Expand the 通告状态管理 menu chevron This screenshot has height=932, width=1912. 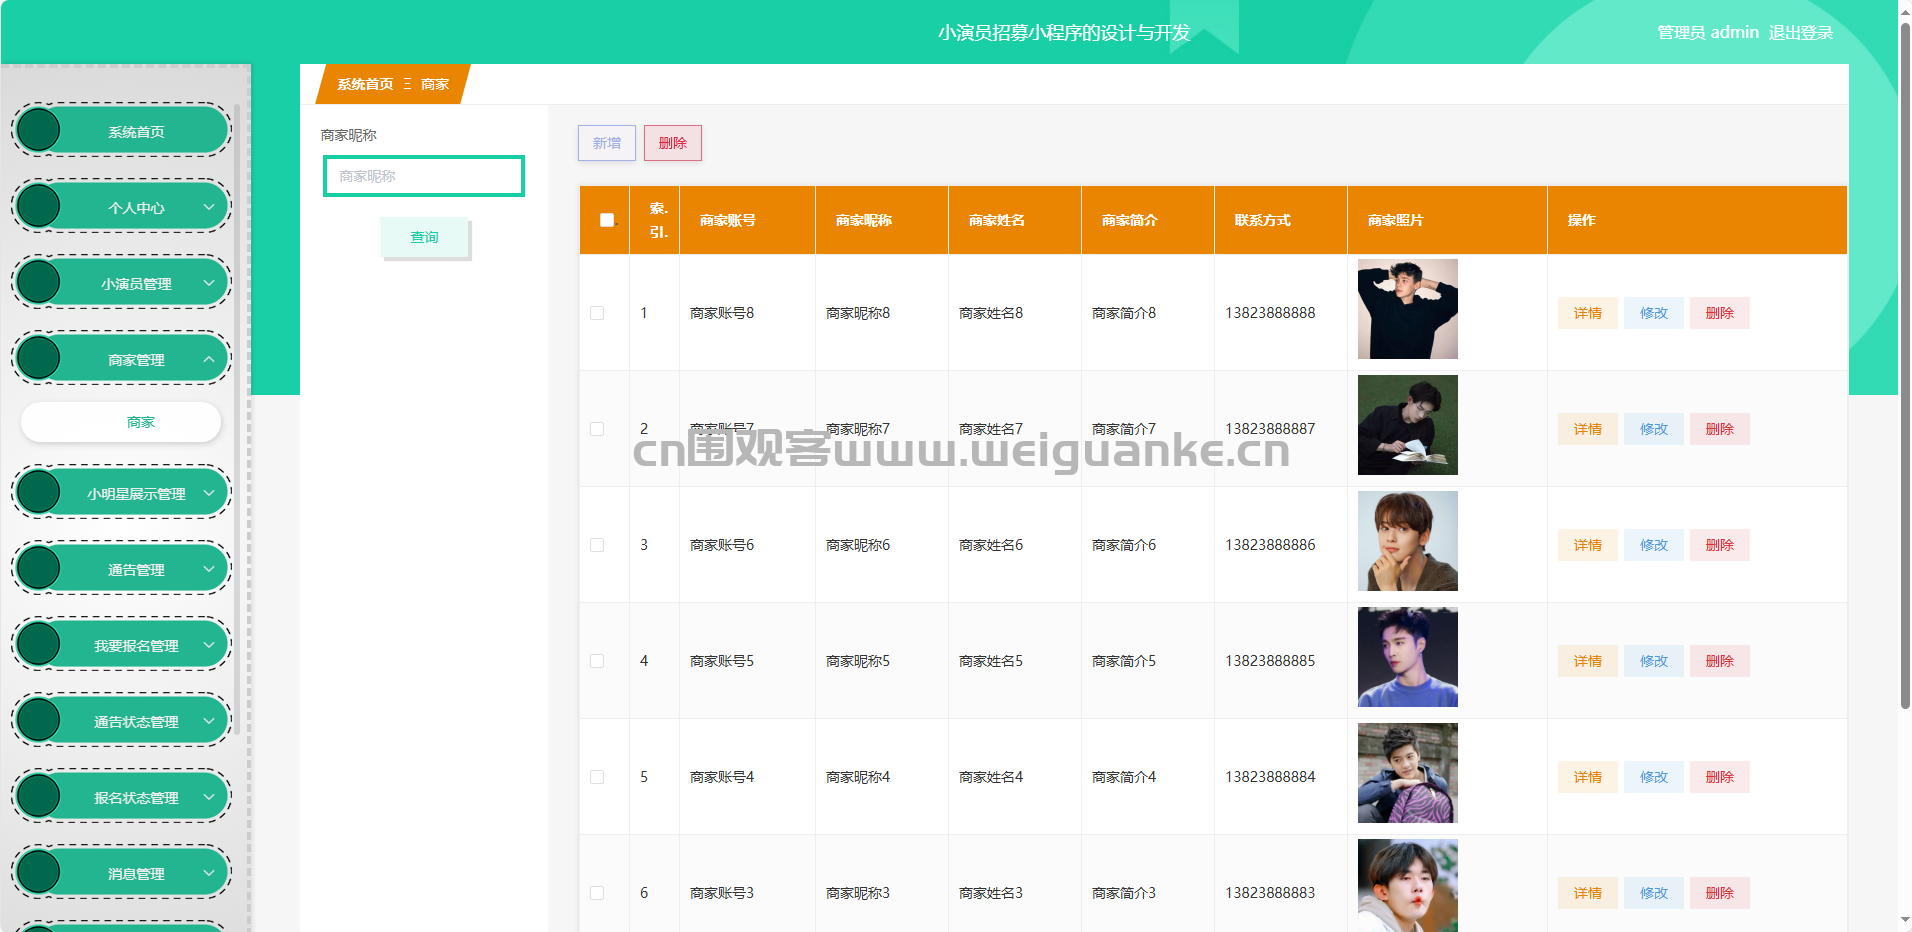(x=209, y=721)
